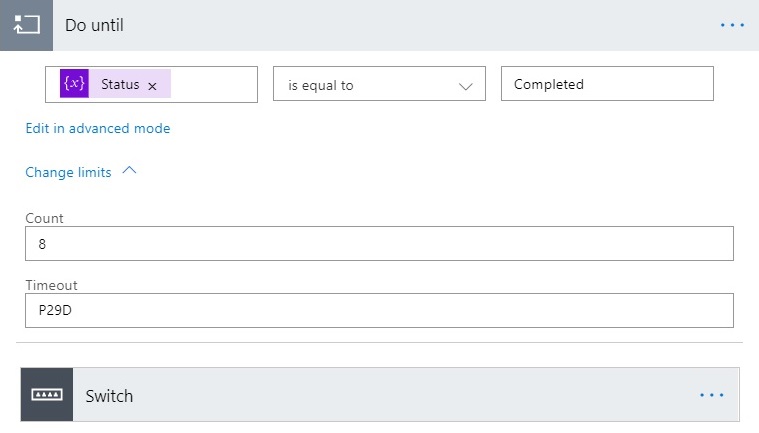759x433 pixels.
Task: Click the Do until loop icon
Action: tap(26, 25)
